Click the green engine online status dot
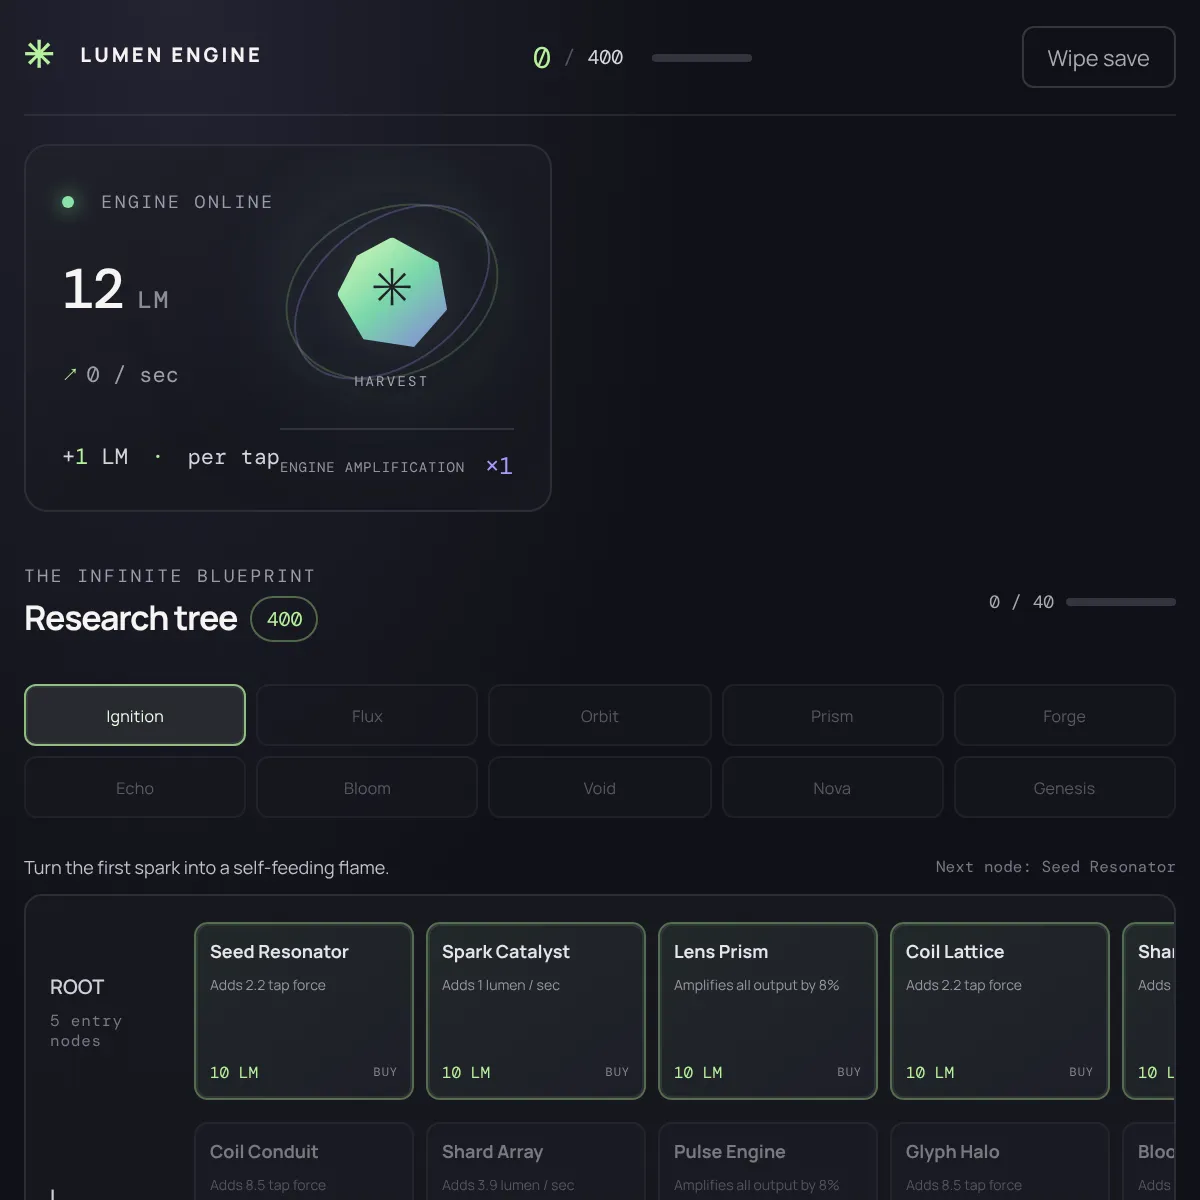This screenshot has width=1200, height=1200. pos(68,202)
